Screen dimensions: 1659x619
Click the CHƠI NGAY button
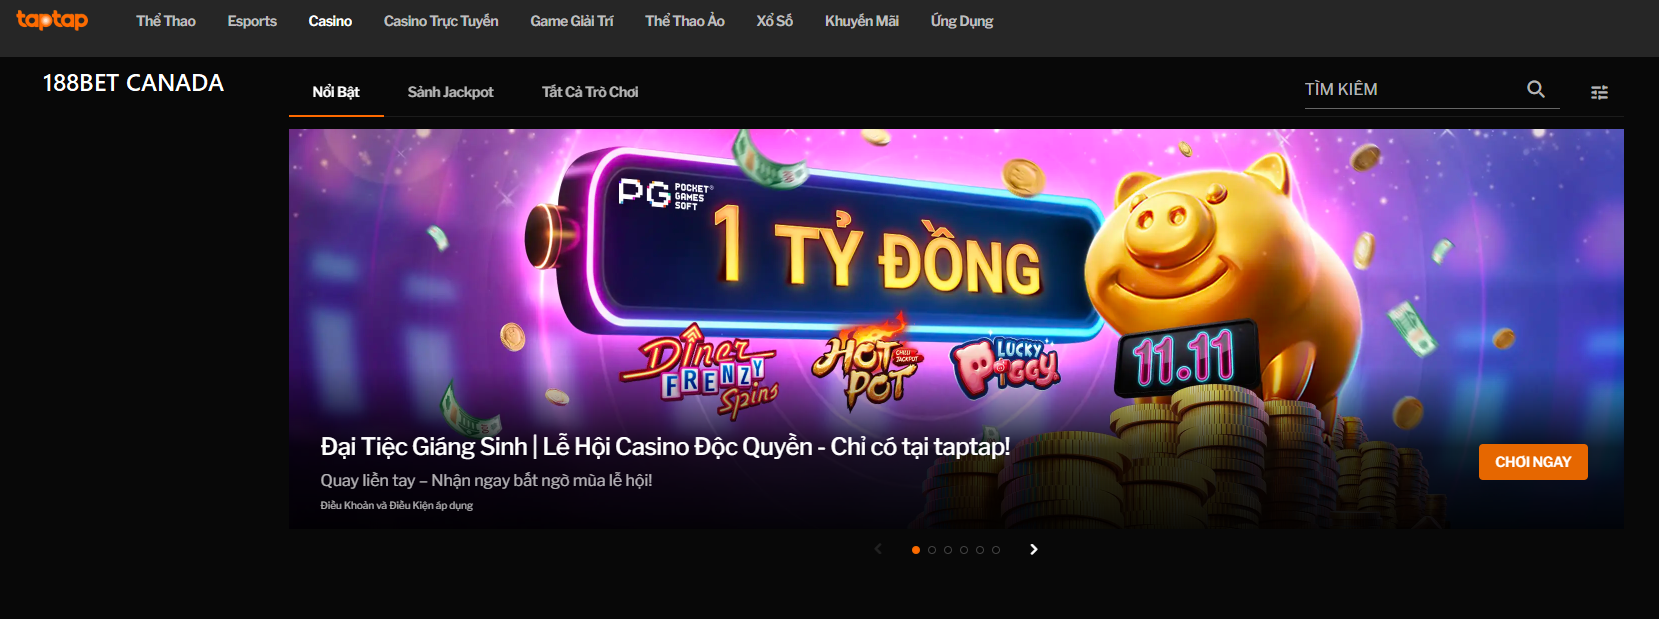[x=1533, y=462]
